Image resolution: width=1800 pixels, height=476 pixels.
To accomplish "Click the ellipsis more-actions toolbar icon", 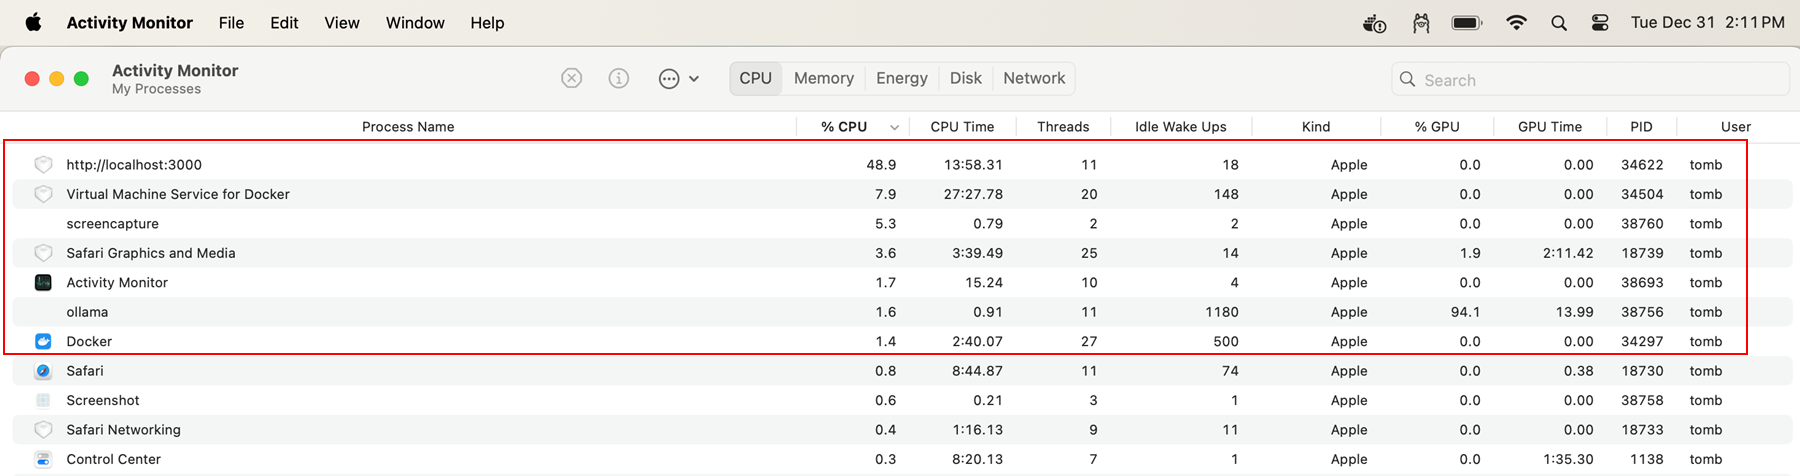I will coord(669,79).
